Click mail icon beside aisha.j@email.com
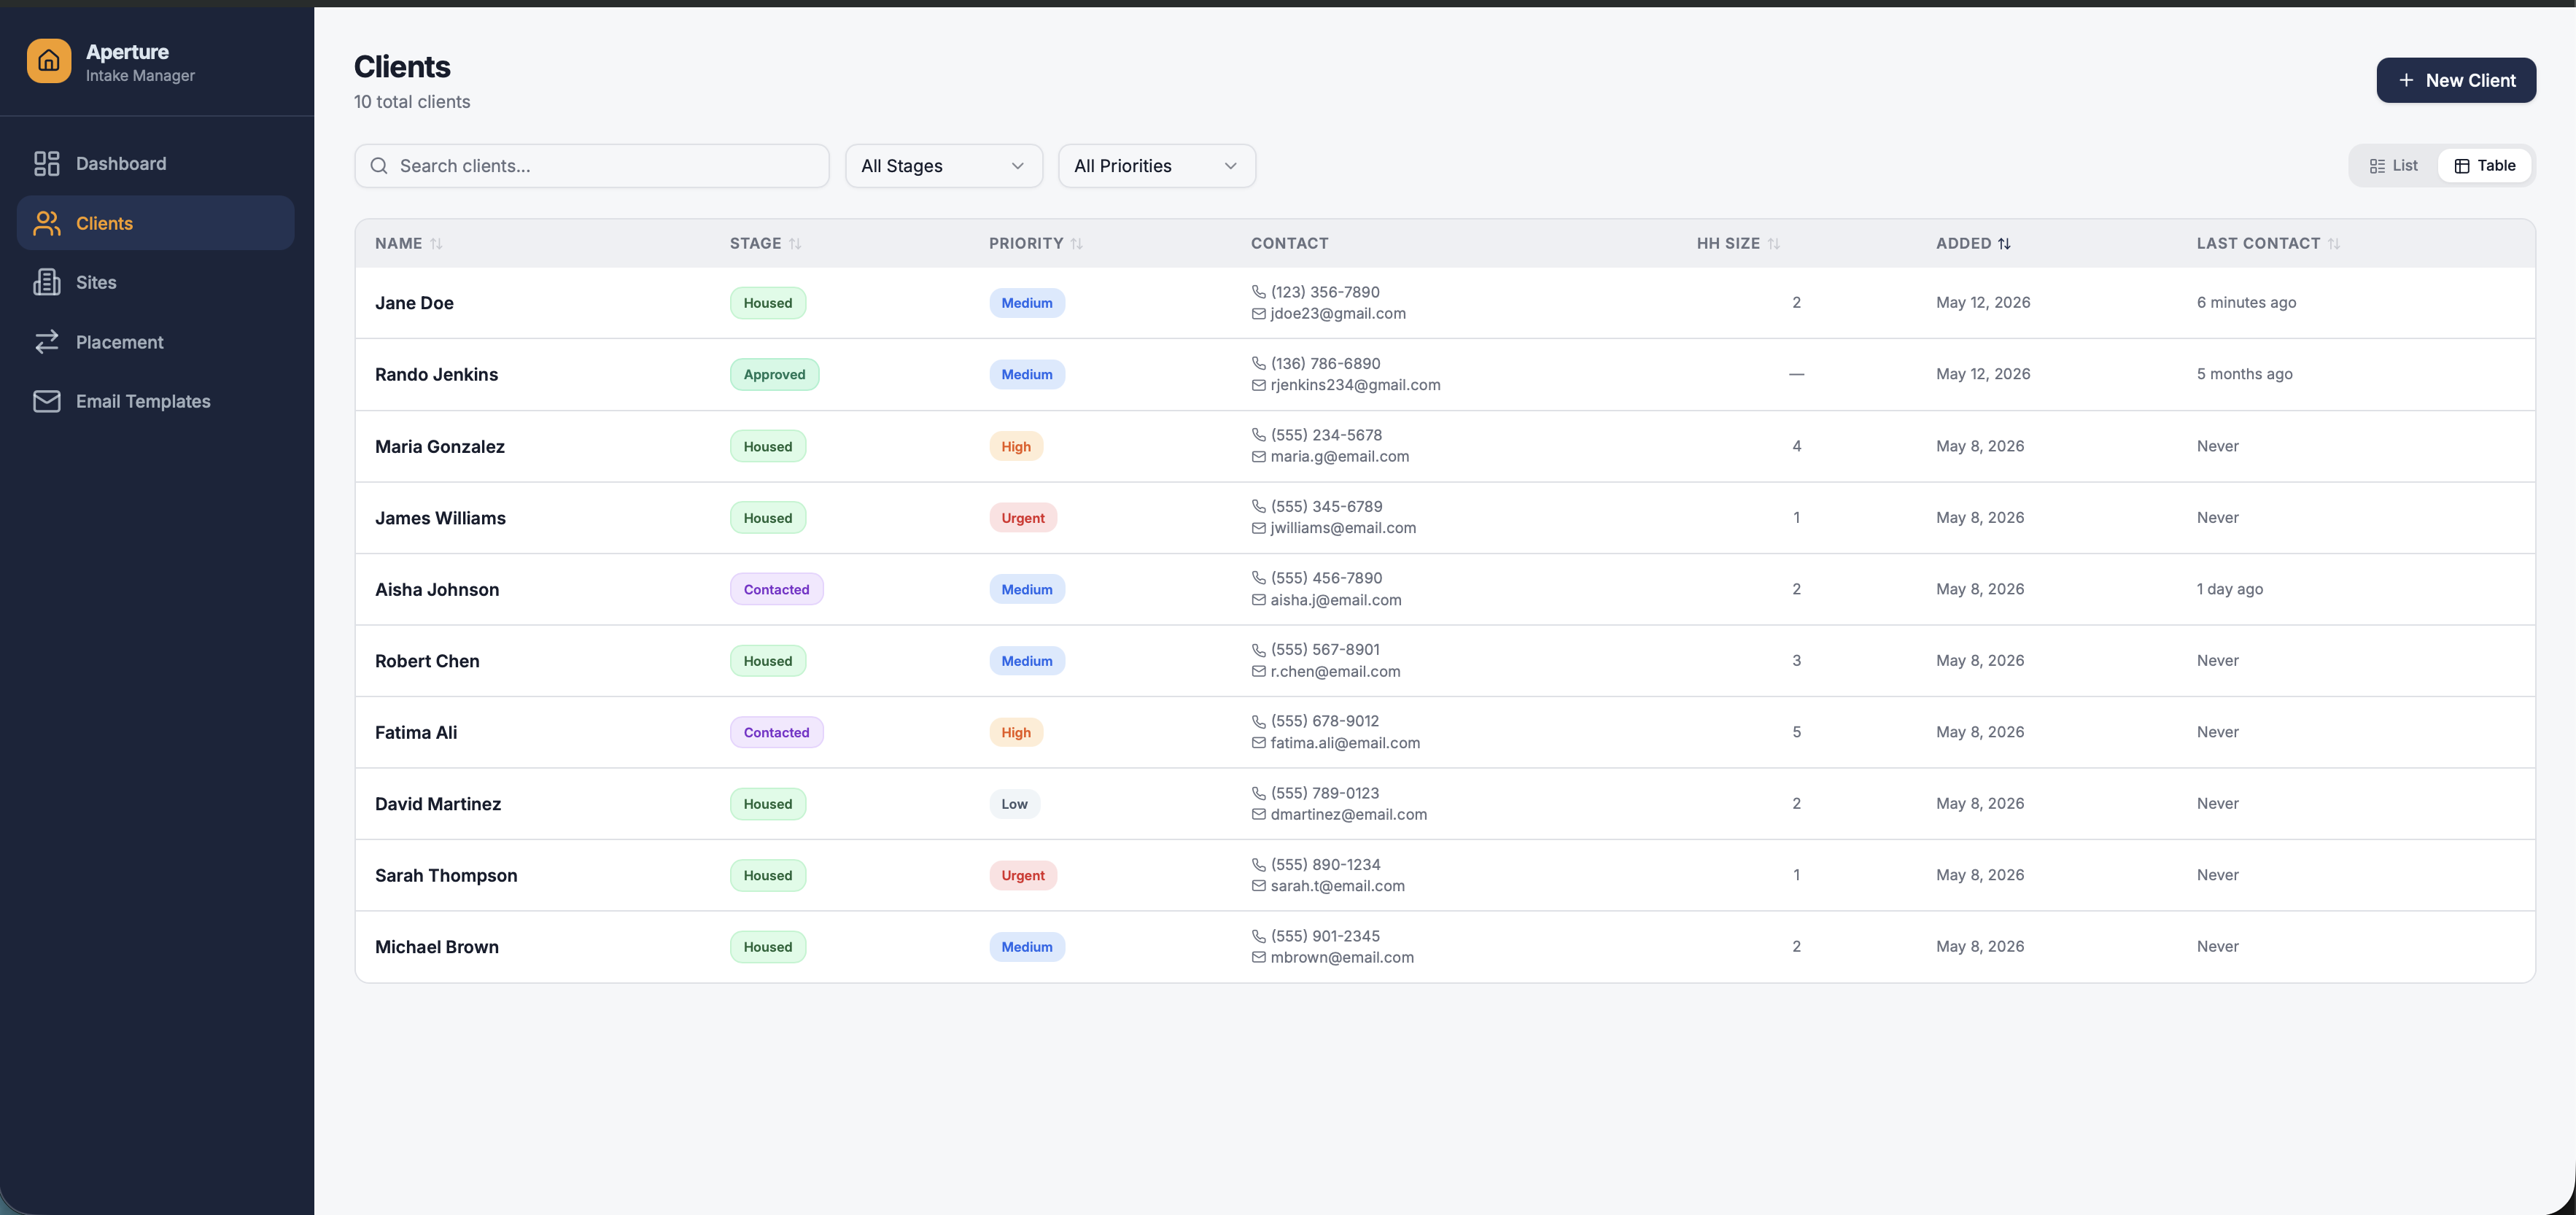Screen dimensions: 2576x1215 (1259, 600)
